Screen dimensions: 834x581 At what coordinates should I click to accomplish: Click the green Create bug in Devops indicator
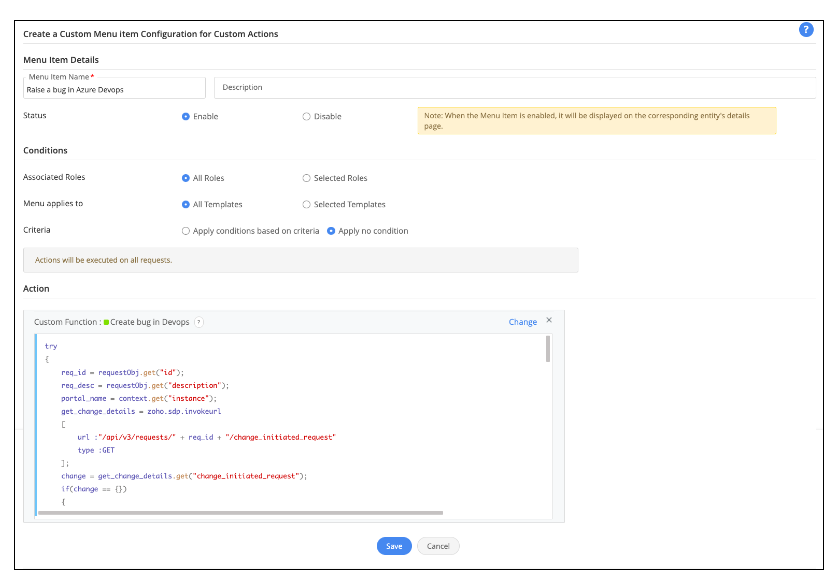pyautogui.click(x=106, y=322)
